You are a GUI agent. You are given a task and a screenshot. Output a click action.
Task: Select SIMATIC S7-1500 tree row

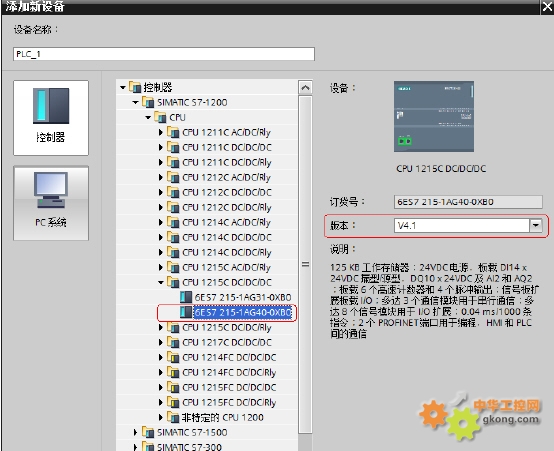[207, 433]
